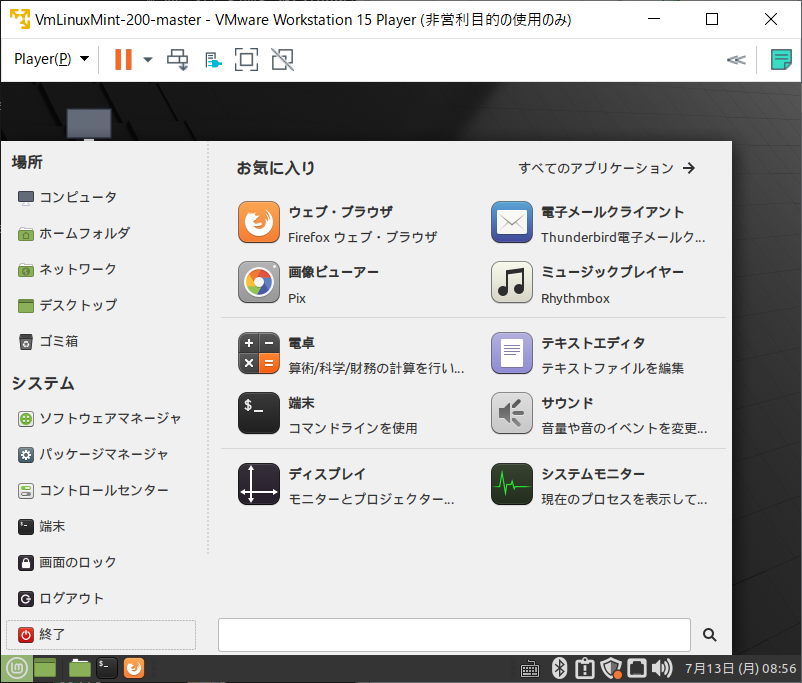This screenshot has height=683, width=802.
Task: Launch Firefox ウェブ・ブラウザ icon
Action: pos(259,222)
